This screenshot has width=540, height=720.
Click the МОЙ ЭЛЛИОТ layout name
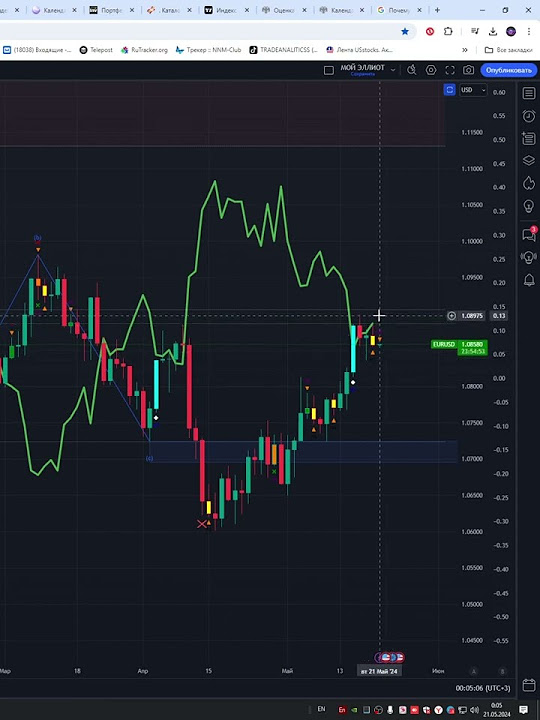click(x=363, y=68)
